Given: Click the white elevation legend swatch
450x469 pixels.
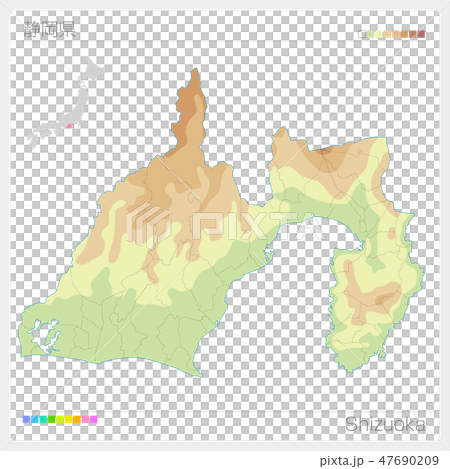Looking at the screenshot, I should pyautogui.click(x=362, y=34).
